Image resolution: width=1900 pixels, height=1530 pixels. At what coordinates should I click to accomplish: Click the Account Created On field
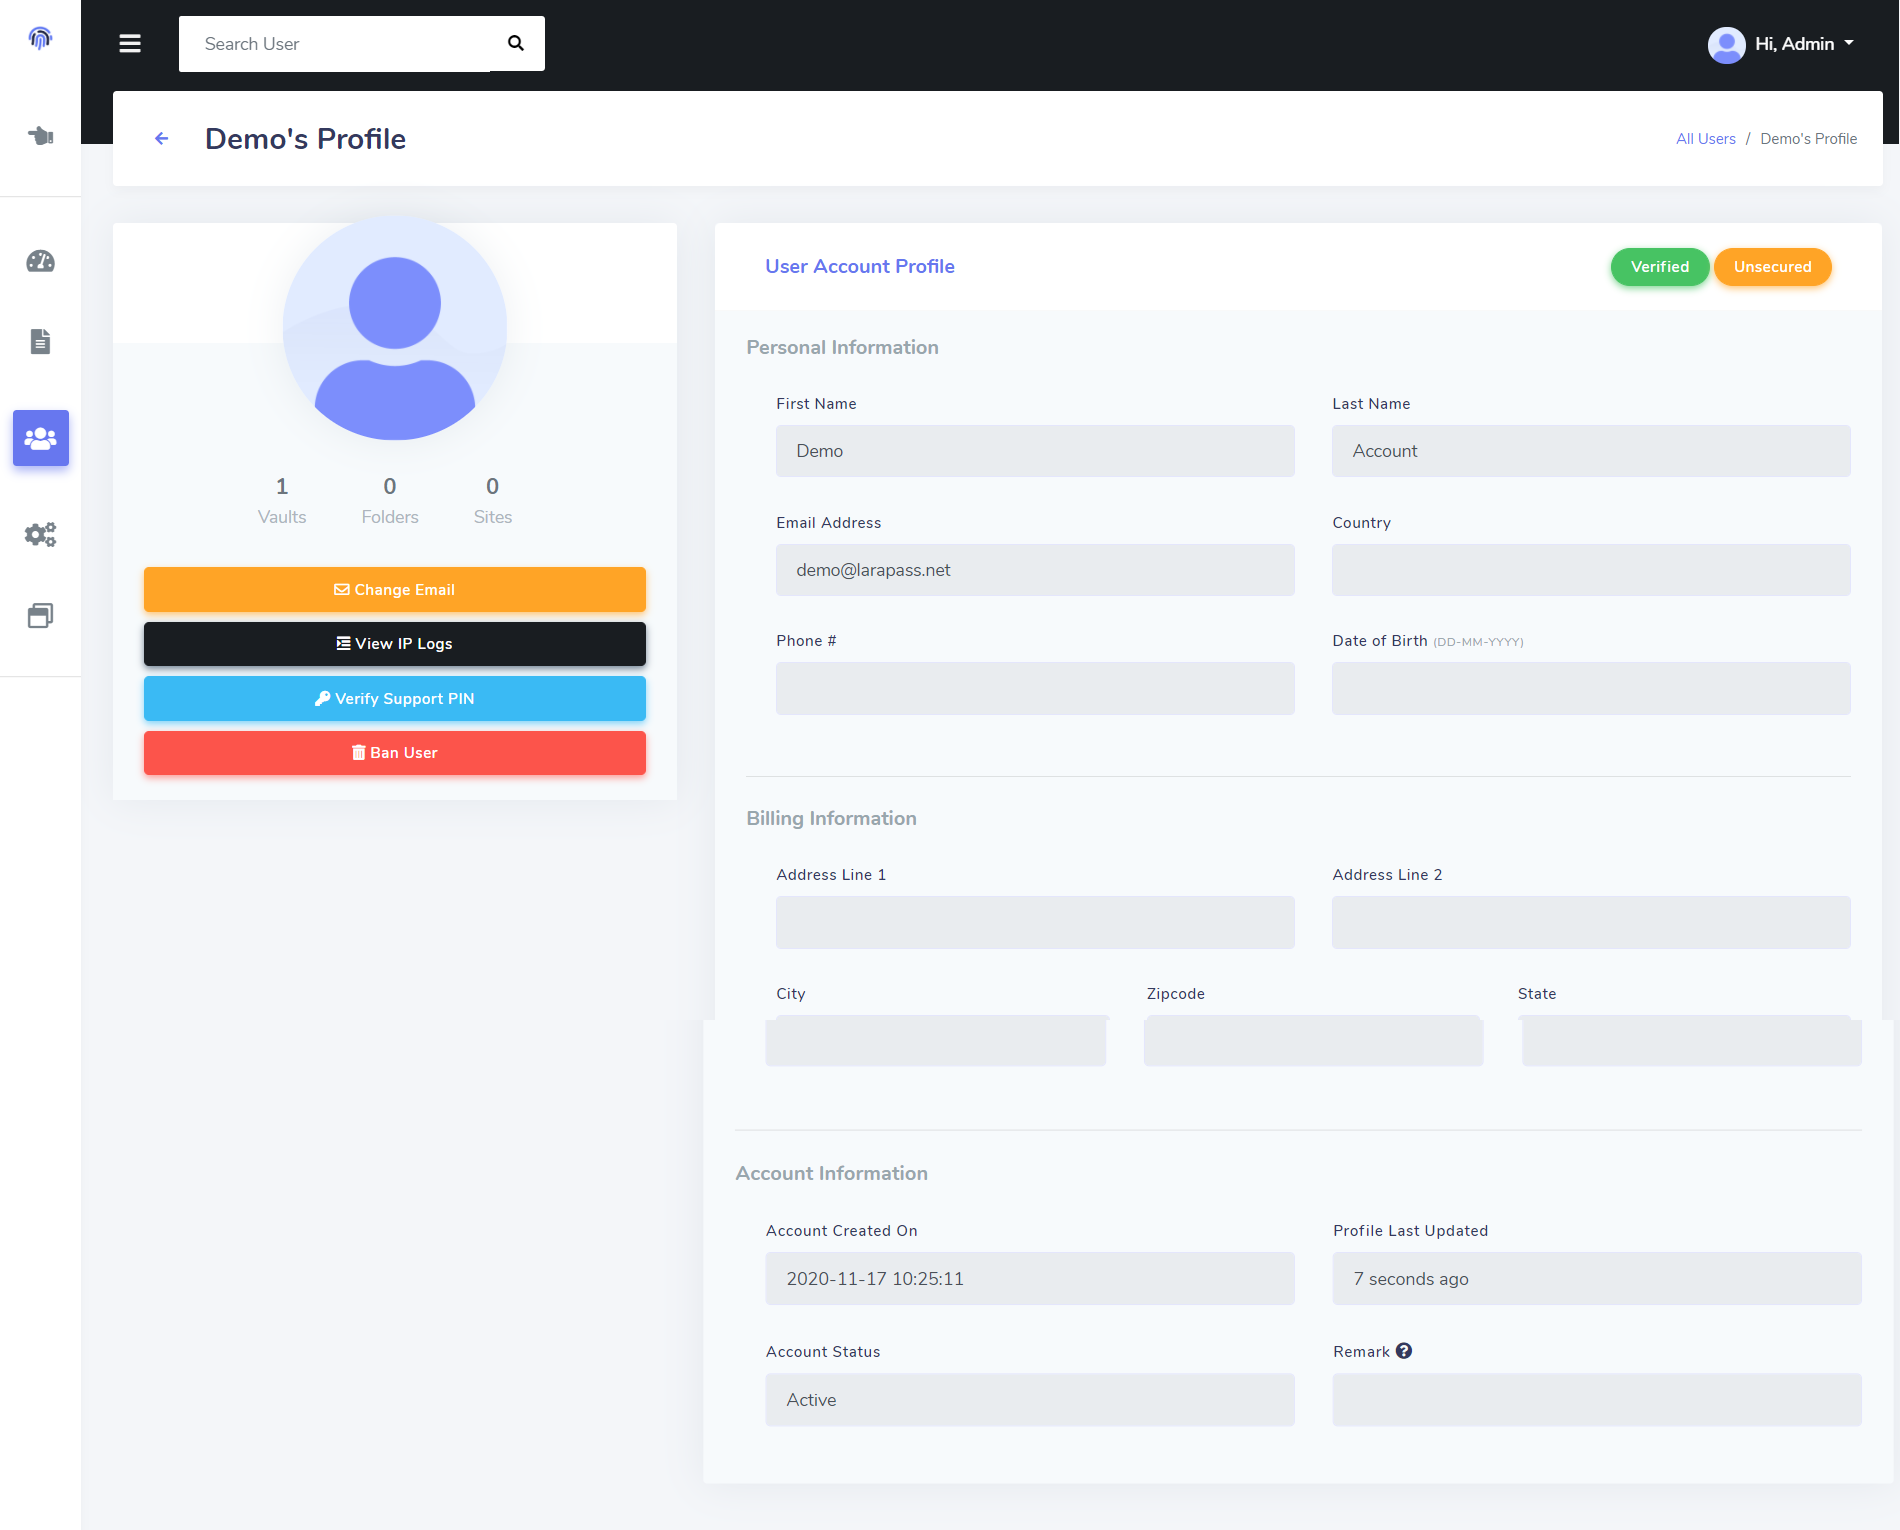pyautogui.click(x=1030, y=1279)
